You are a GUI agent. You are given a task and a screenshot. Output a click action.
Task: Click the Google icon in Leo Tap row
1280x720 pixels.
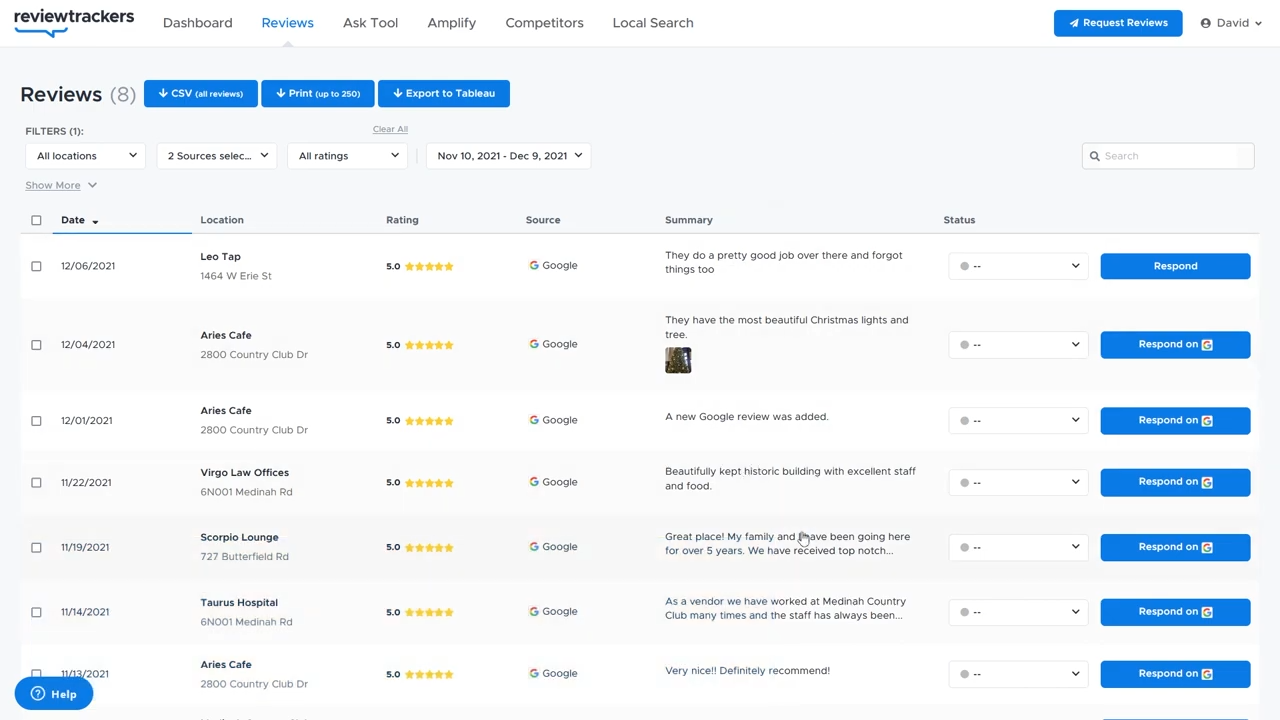coord(534,266)
